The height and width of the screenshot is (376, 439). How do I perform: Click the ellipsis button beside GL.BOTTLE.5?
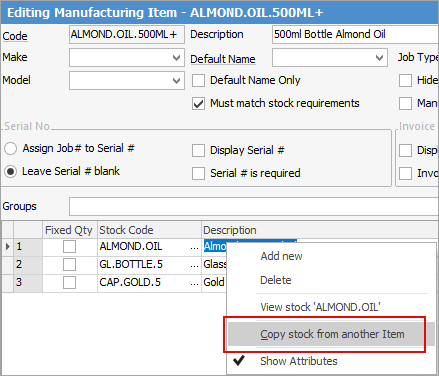point(195,265)
